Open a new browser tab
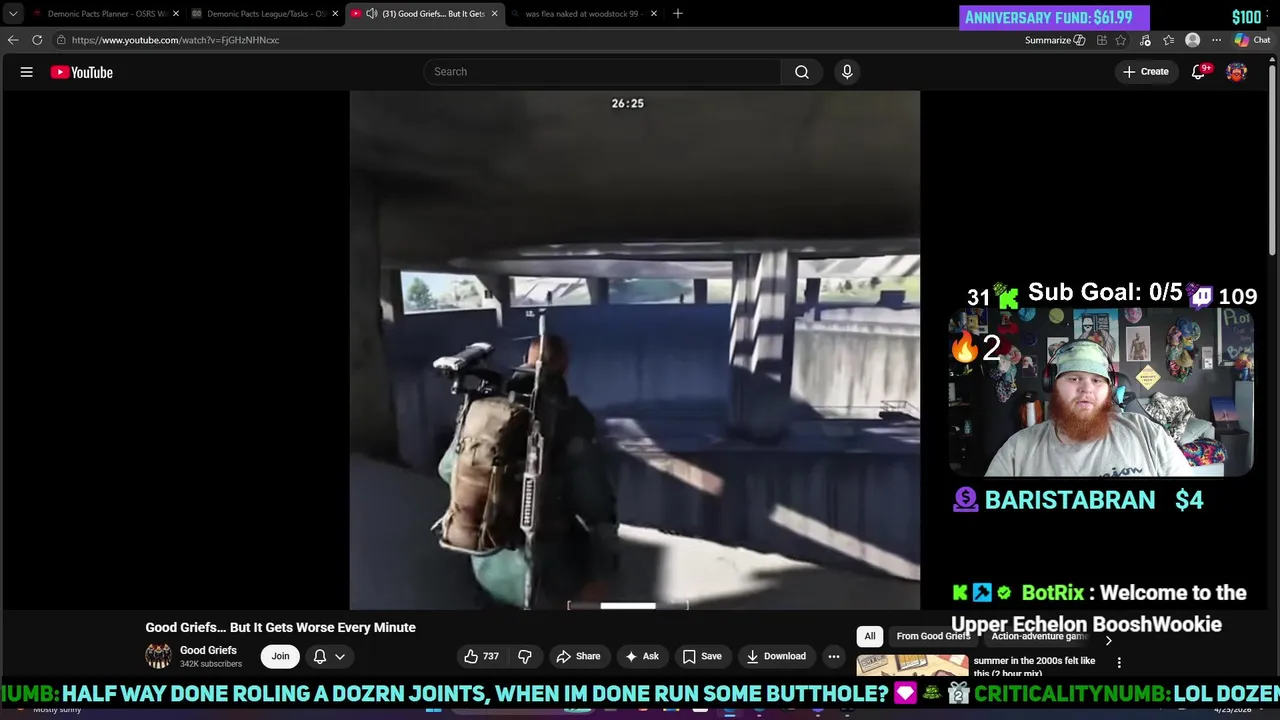1280x720 pixels. [678, 14]
